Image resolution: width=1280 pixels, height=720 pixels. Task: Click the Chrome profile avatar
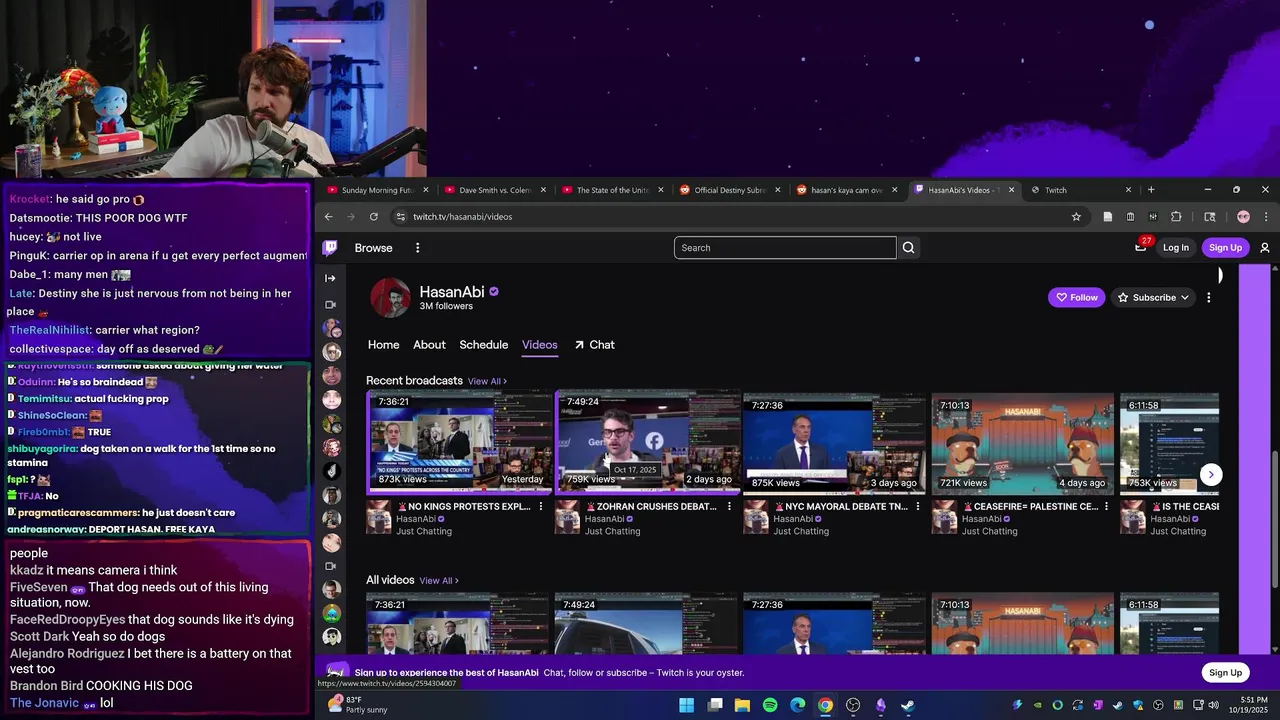coord(1243,217)
